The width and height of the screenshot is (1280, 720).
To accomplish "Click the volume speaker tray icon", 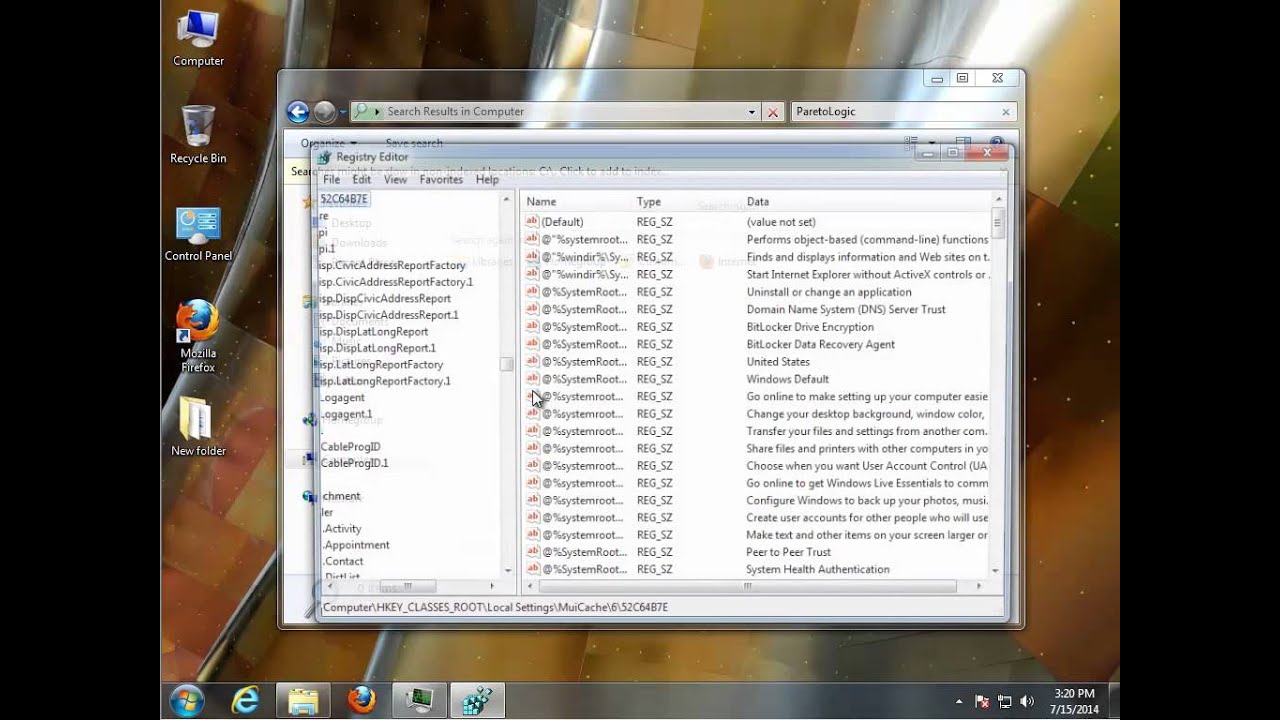I will click(x=1028, y=701).
